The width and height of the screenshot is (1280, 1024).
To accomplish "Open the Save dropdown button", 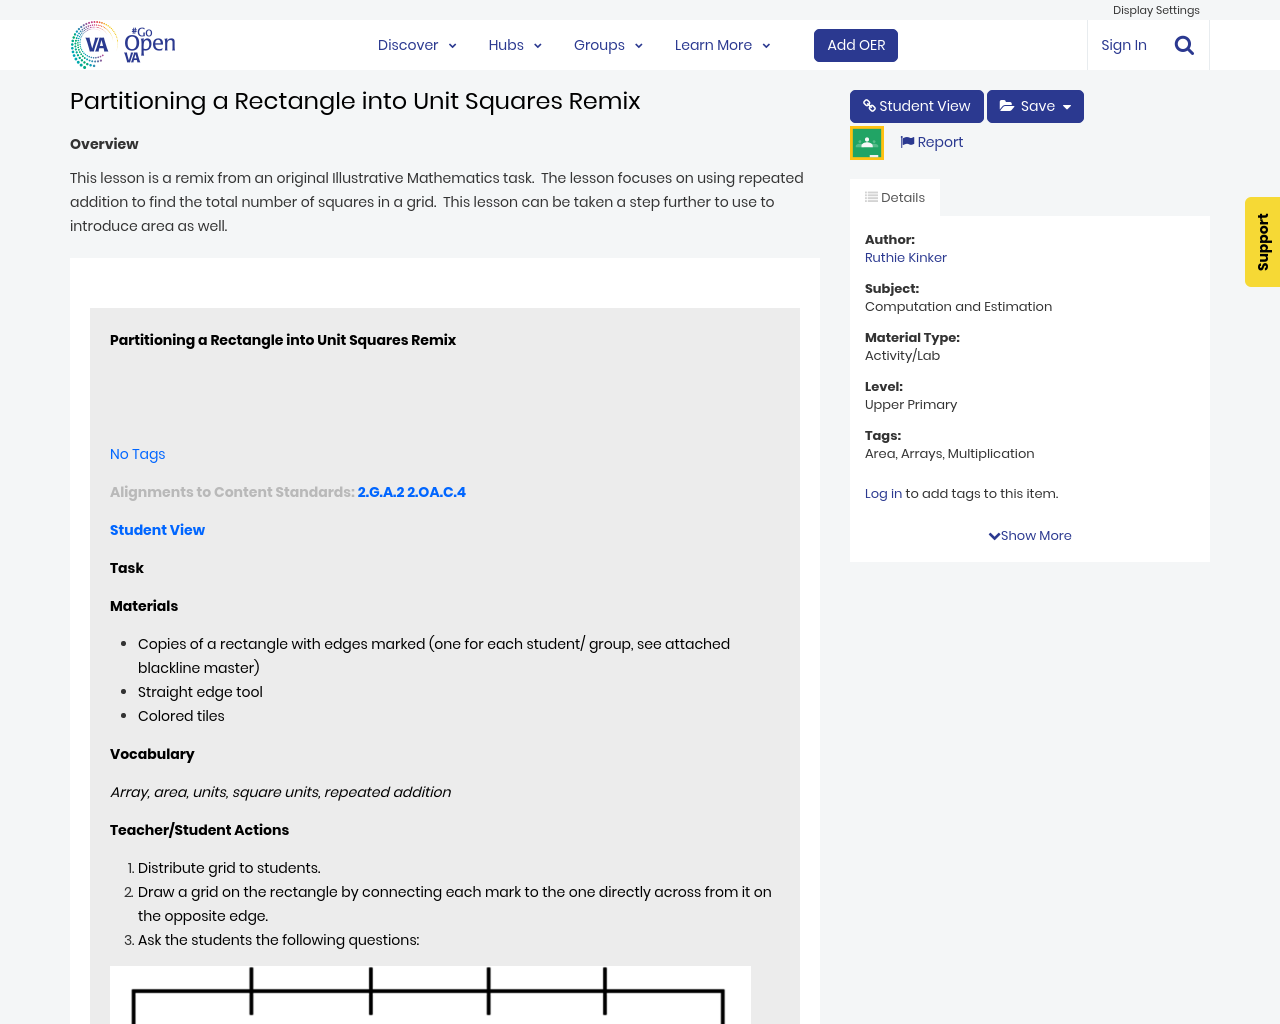I will click(1035, 106).
